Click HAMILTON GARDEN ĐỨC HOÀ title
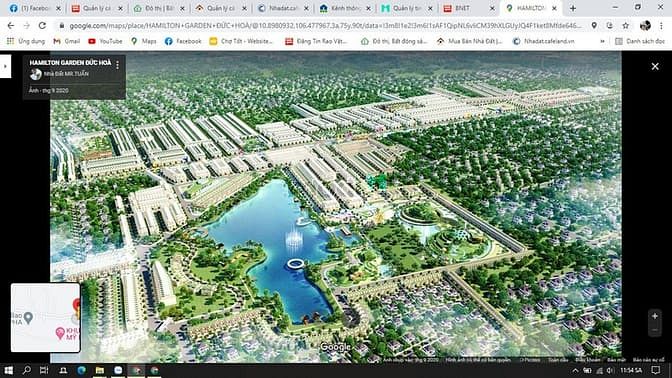 (70, 63)
